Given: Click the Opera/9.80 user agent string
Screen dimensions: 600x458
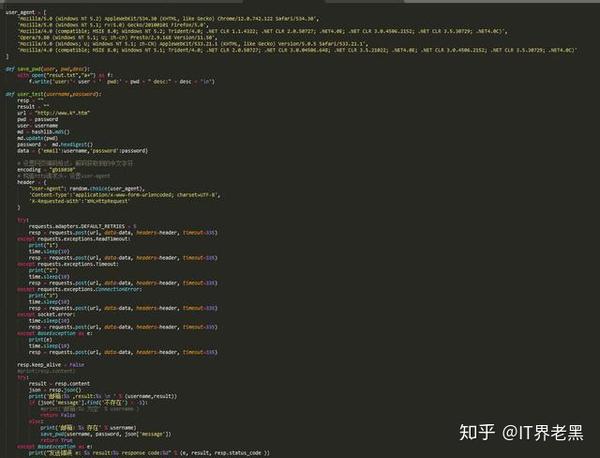Looking at the screenshot, I should coord(117,37).
